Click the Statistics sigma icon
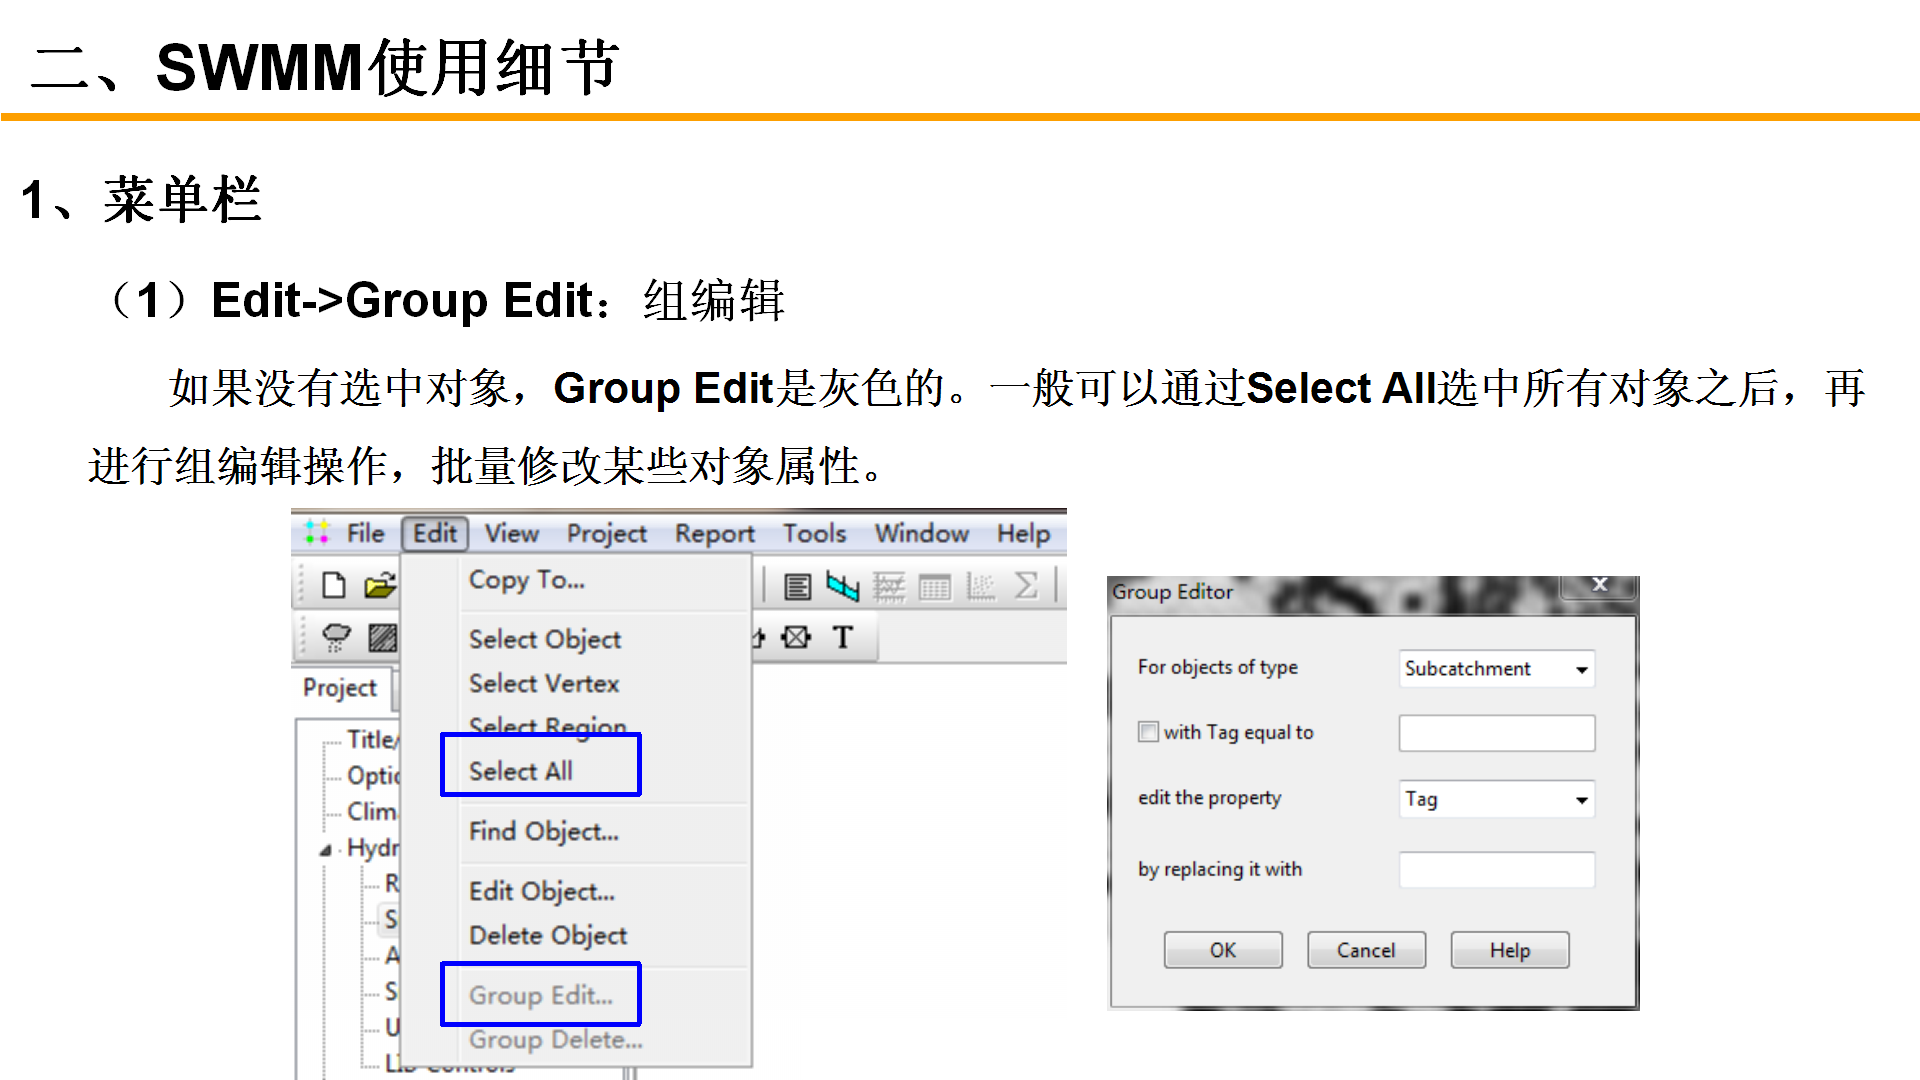Image resolution: width=1920 pixels, height=1080 pixels. pos(1026,586)
